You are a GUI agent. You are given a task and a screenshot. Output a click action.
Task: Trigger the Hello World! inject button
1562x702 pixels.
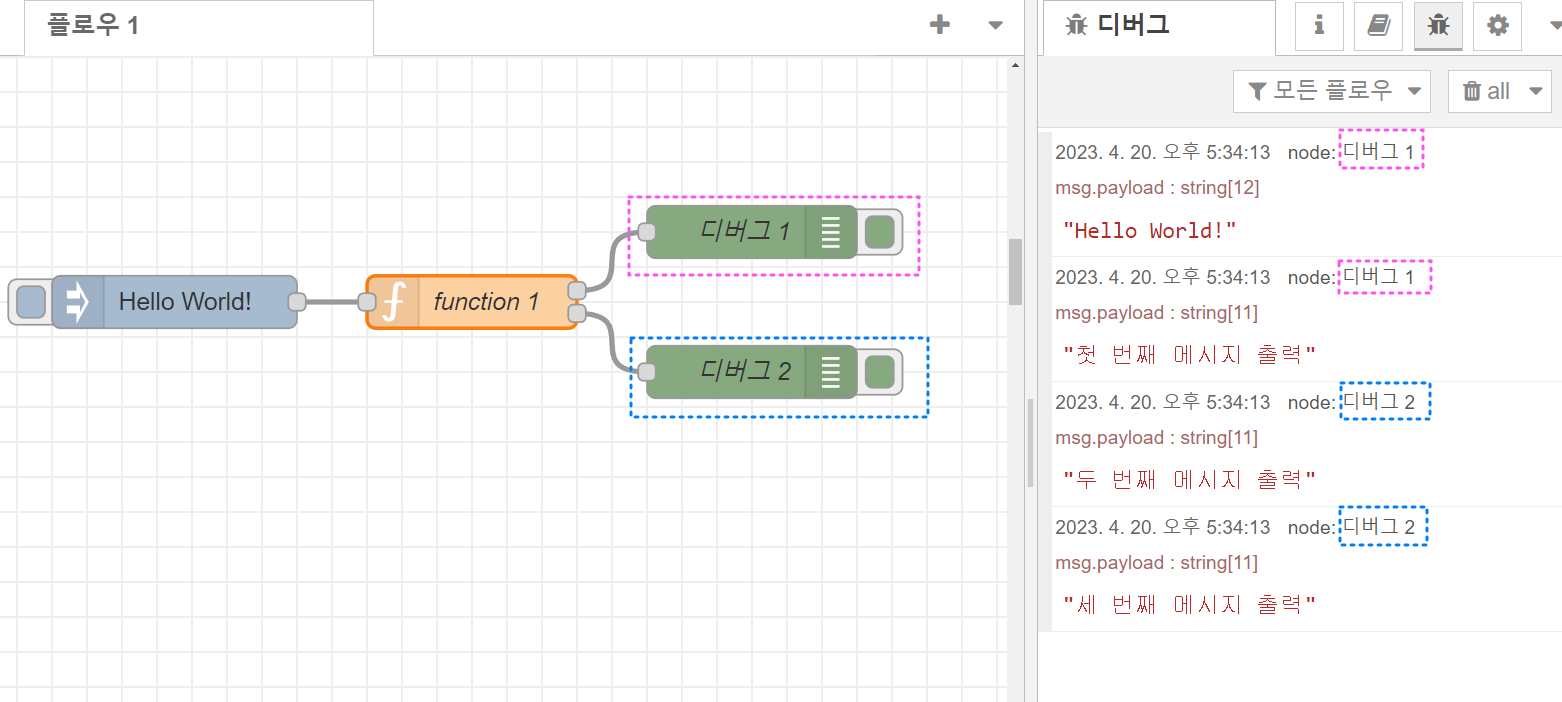tap(30, 302)
